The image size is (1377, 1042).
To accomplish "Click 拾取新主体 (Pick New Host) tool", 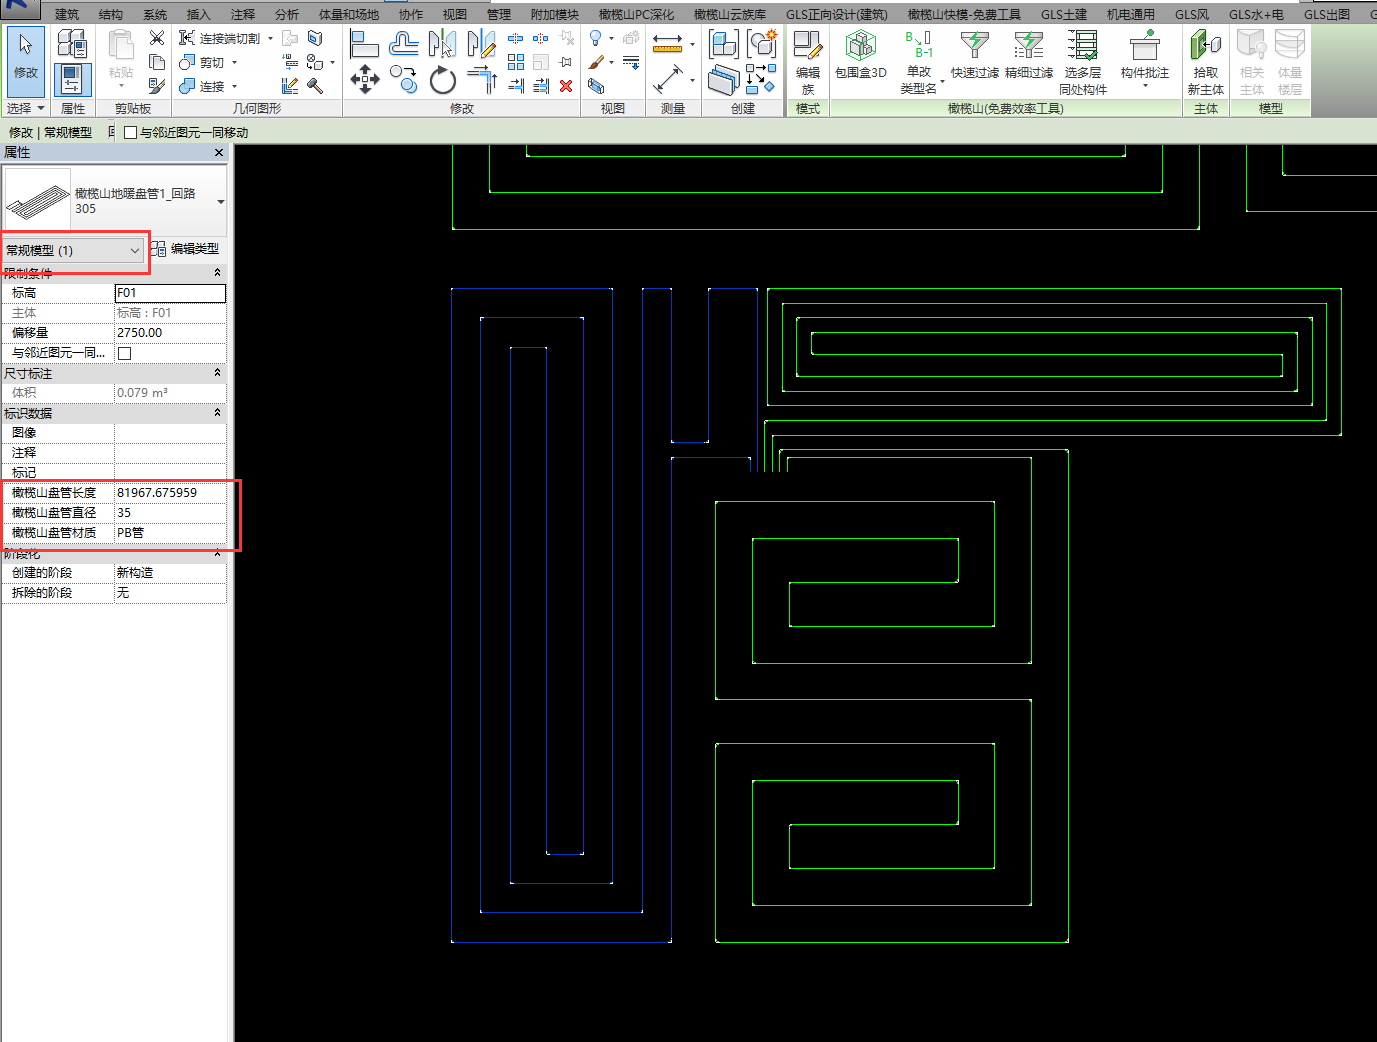I will 1205,62.
